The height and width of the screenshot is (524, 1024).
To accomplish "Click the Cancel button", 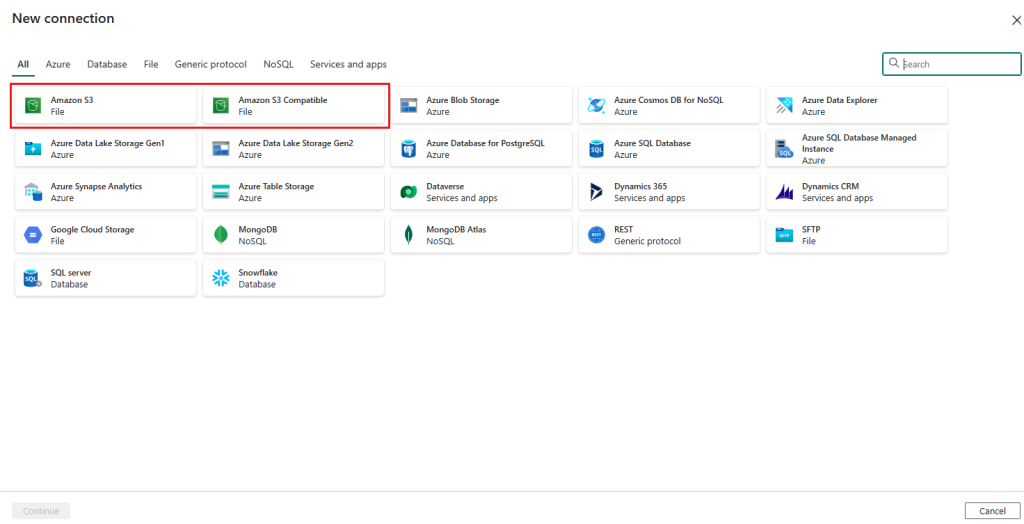I will tap(992, 511).
